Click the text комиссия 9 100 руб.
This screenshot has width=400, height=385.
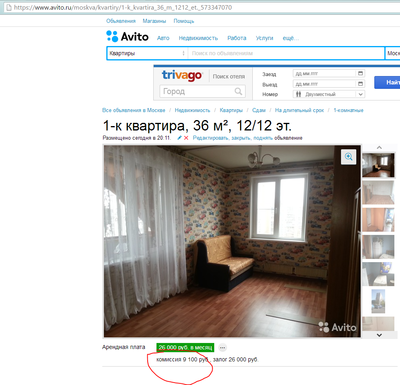click(x=182, y=360)
